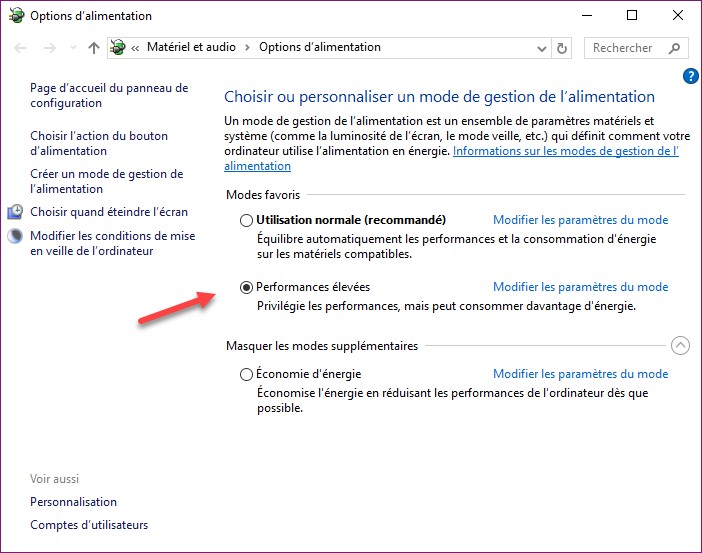The image size is (702, 553).
Task: Click the Modes favoris heading
Action: (x=263, y=195)
